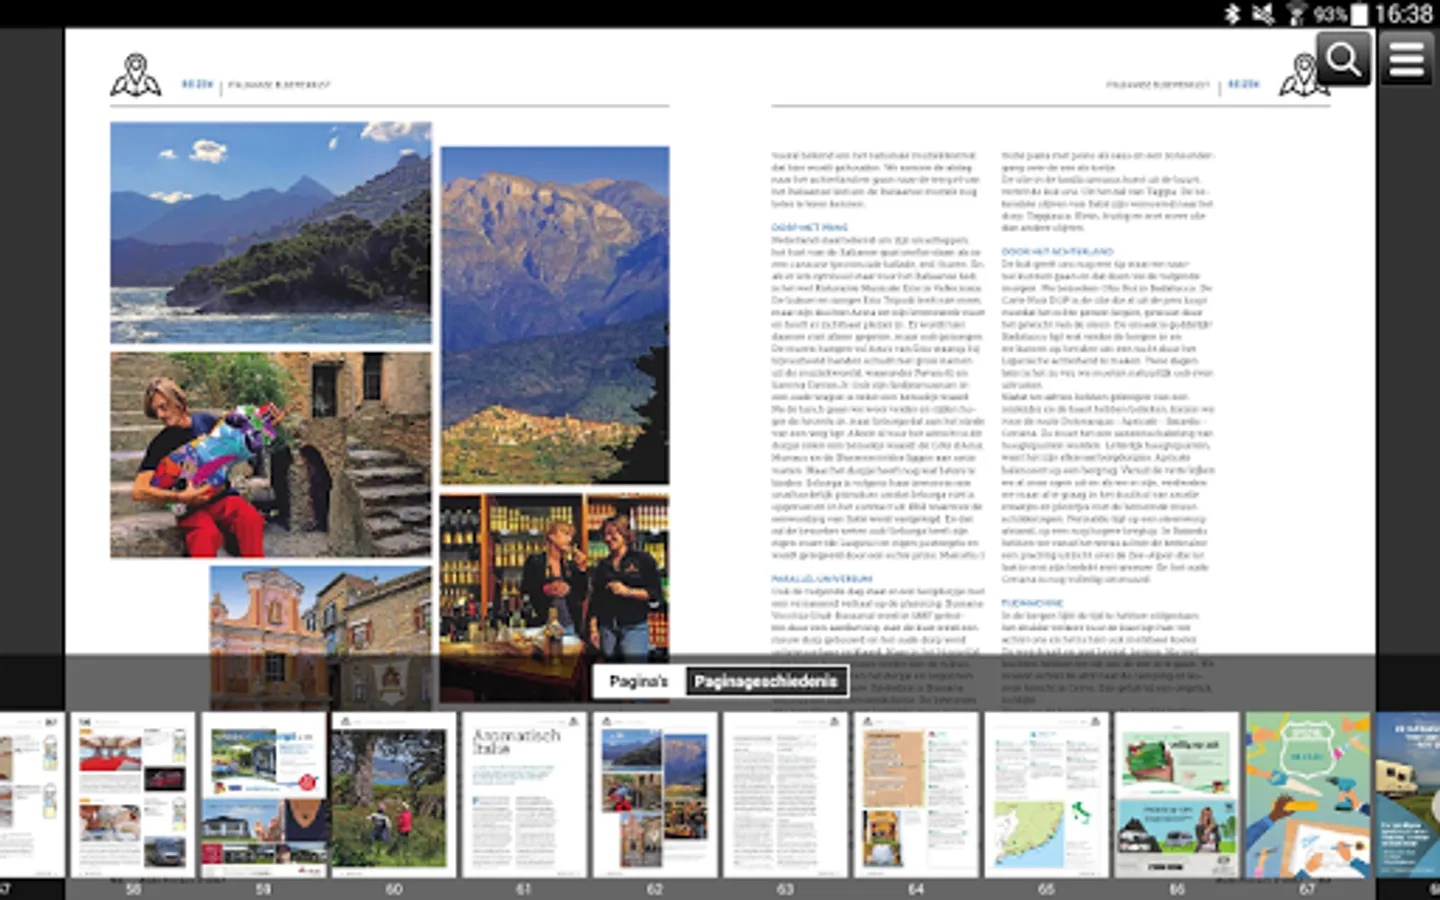The image size is (1440, 900).
Task: Open page 65 map thumbnail
Action: point(1047,794)
